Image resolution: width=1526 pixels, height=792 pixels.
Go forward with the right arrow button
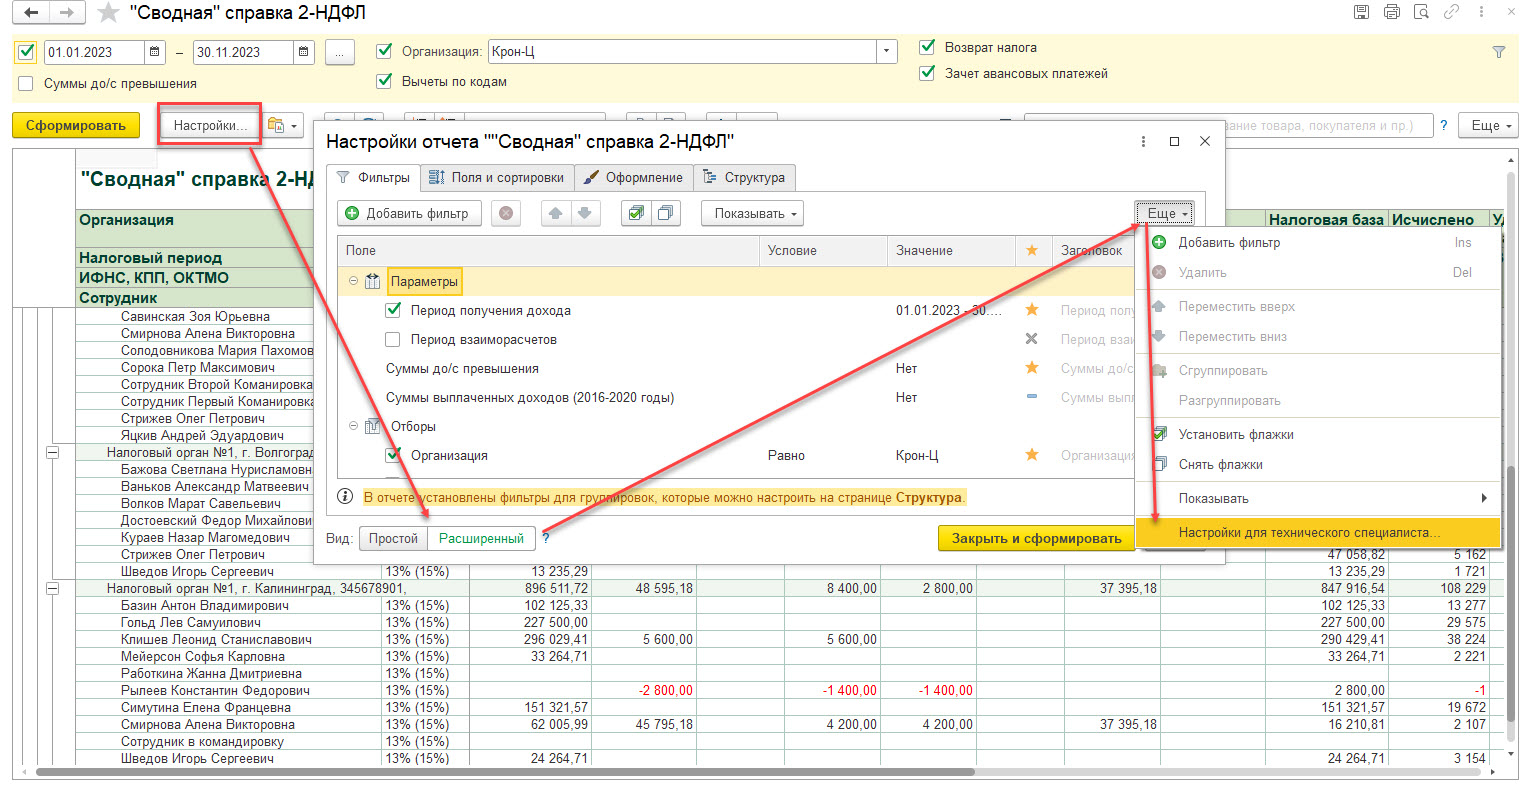[x=66, y=13]
